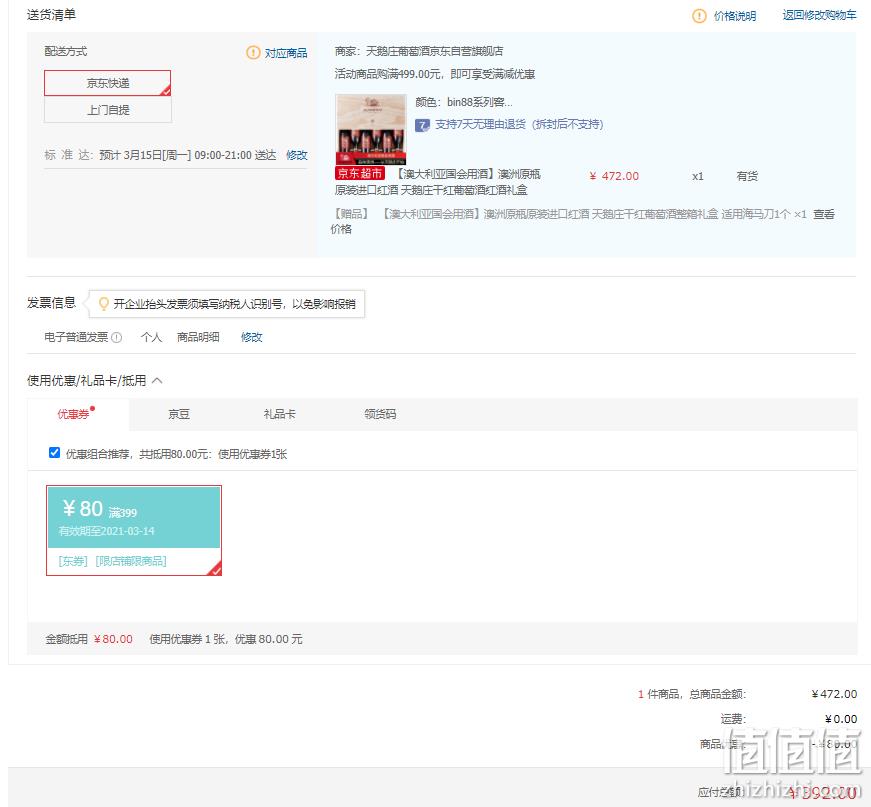Modify invoice information via 修改

[252, 337]
